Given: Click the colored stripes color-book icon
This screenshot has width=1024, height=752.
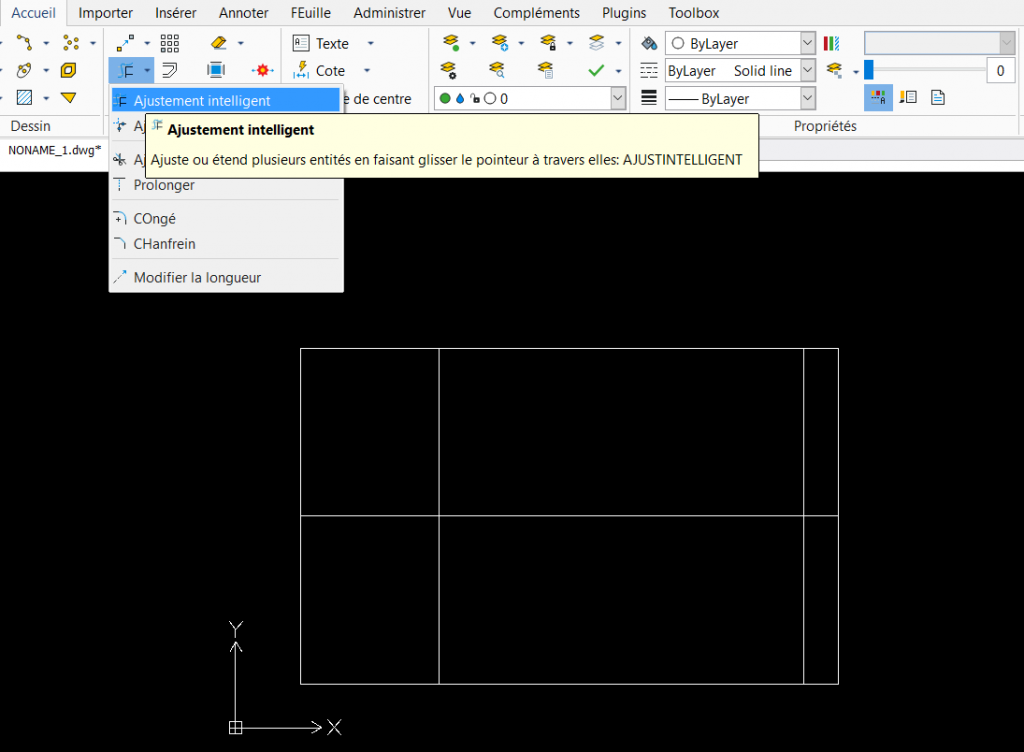Looking at the screenshot, I should 831,44.
